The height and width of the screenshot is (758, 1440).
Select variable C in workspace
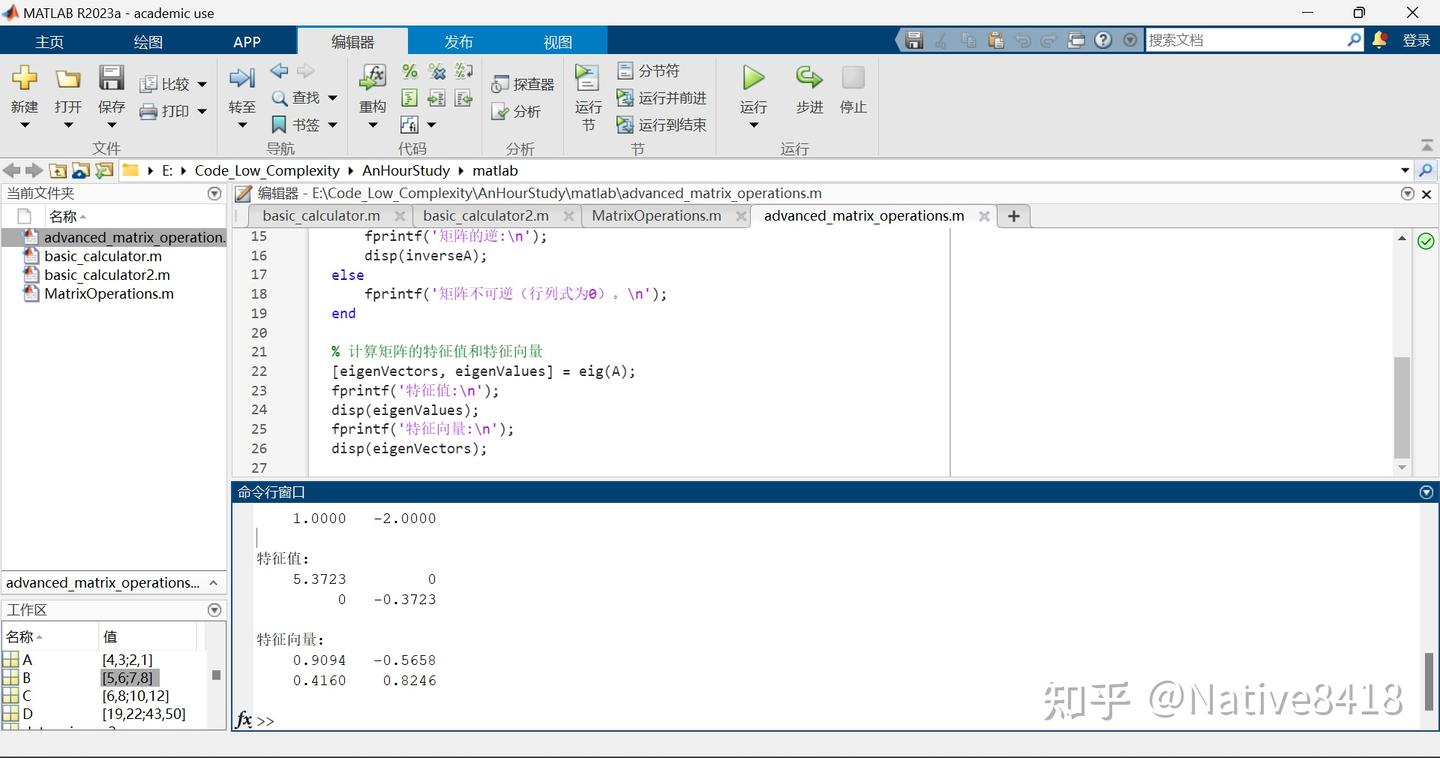[27, 696]
